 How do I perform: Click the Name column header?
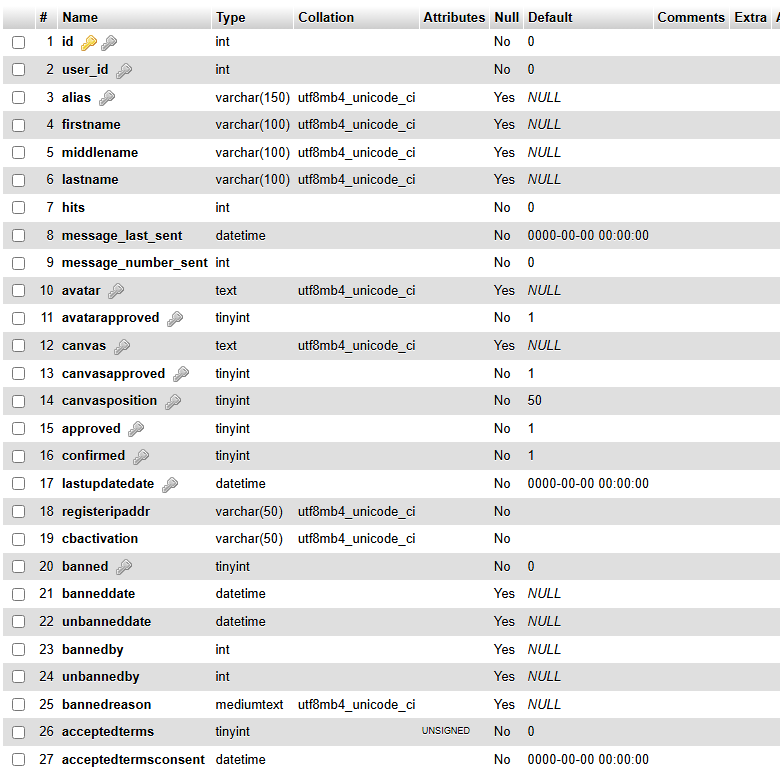(80, 17)
